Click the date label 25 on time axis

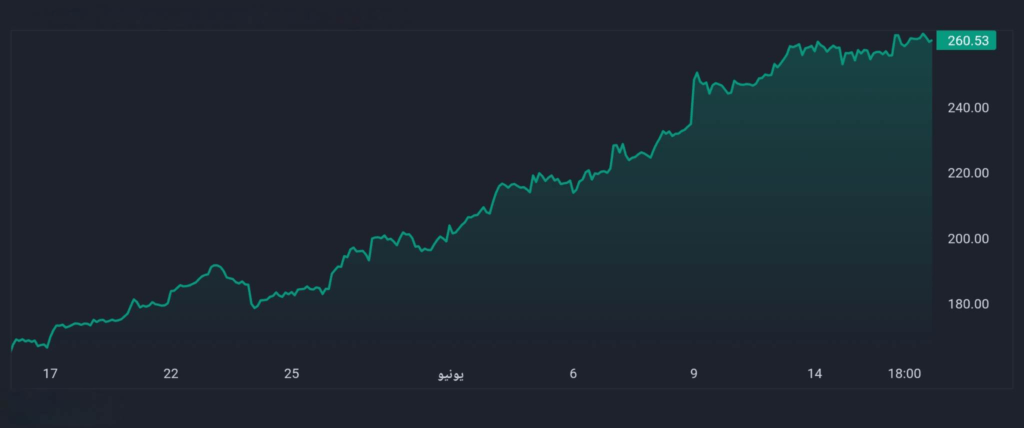point(291,374)
